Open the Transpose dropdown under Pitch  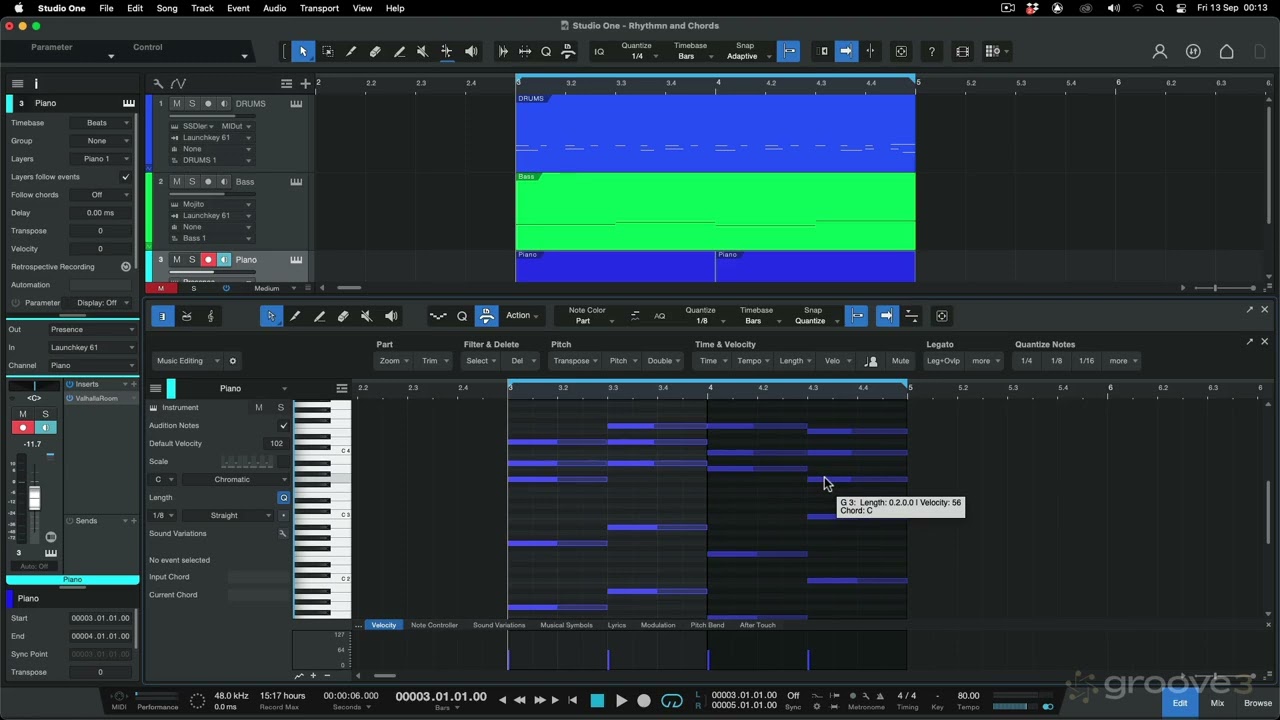tap(575, 361)
